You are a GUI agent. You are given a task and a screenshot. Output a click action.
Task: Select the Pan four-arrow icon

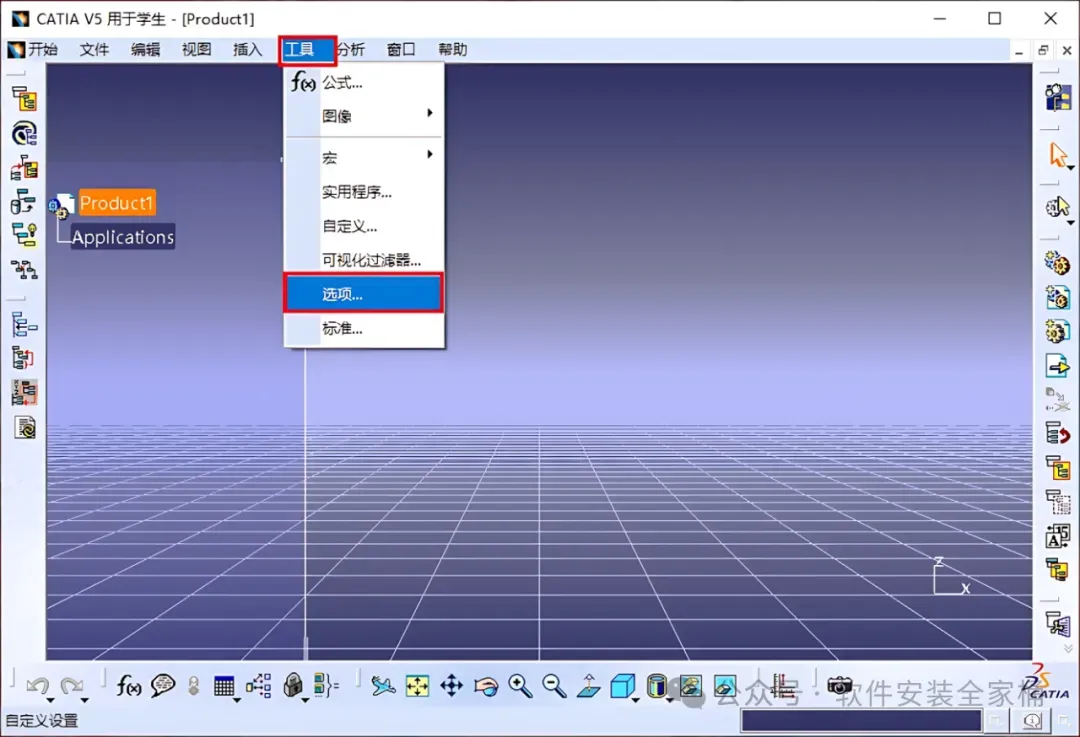tap(452, 686)
